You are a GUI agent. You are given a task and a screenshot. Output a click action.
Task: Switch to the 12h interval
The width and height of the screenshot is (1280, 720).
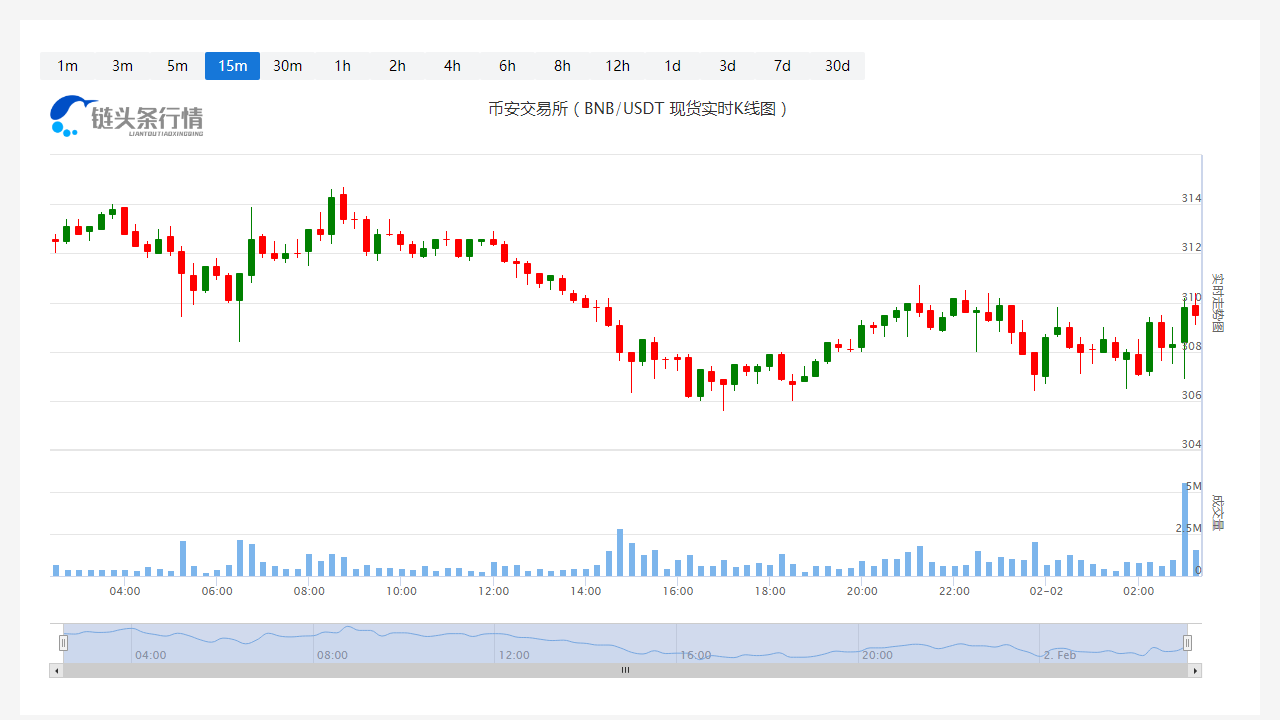point(617,66)
